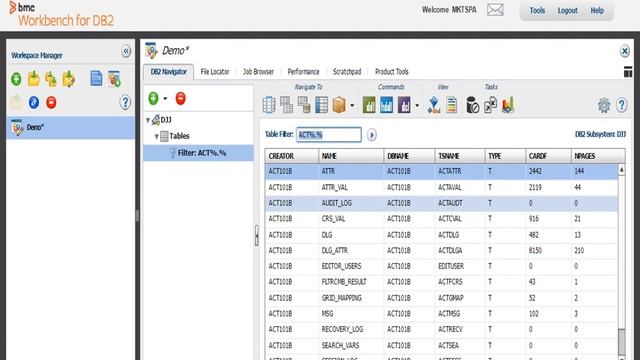Viewport: 640px width, 360px height.
Task: Click the EDITOR_USERS name cell
Action: pos(341,267)
